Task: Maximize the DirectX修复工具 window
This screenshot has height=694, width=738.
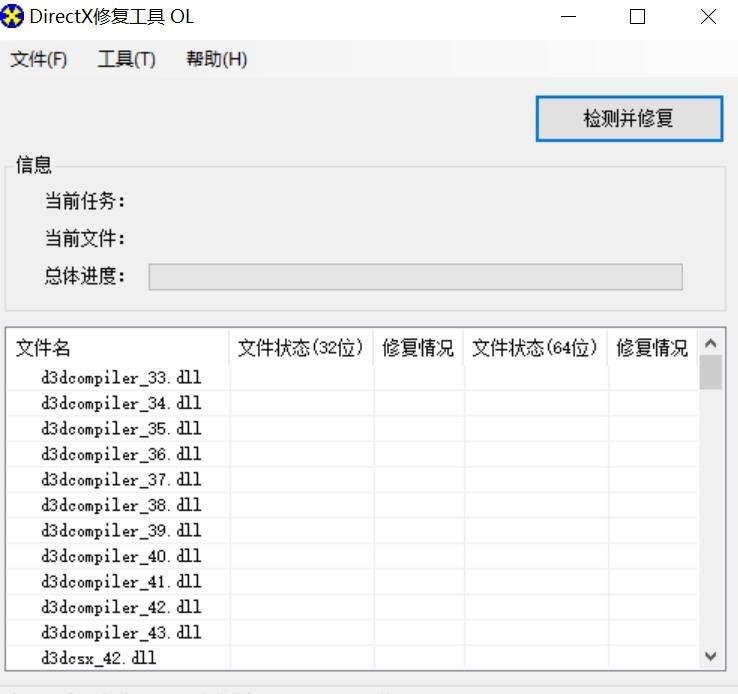Action: tap(637, 17)
